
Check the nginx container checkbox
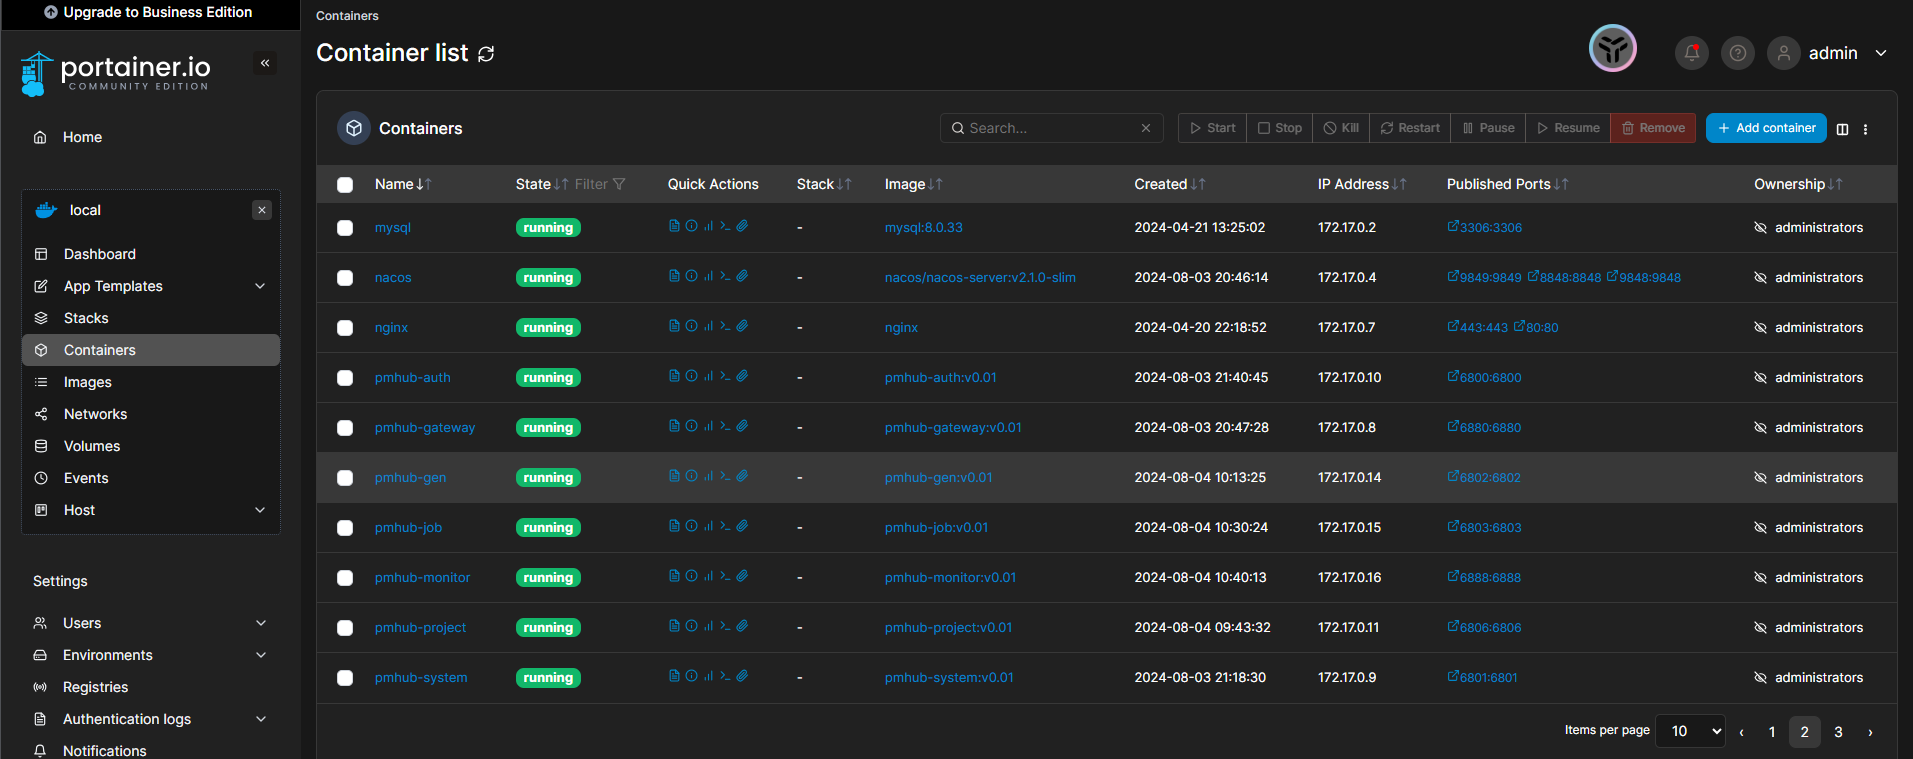[345, 328]
